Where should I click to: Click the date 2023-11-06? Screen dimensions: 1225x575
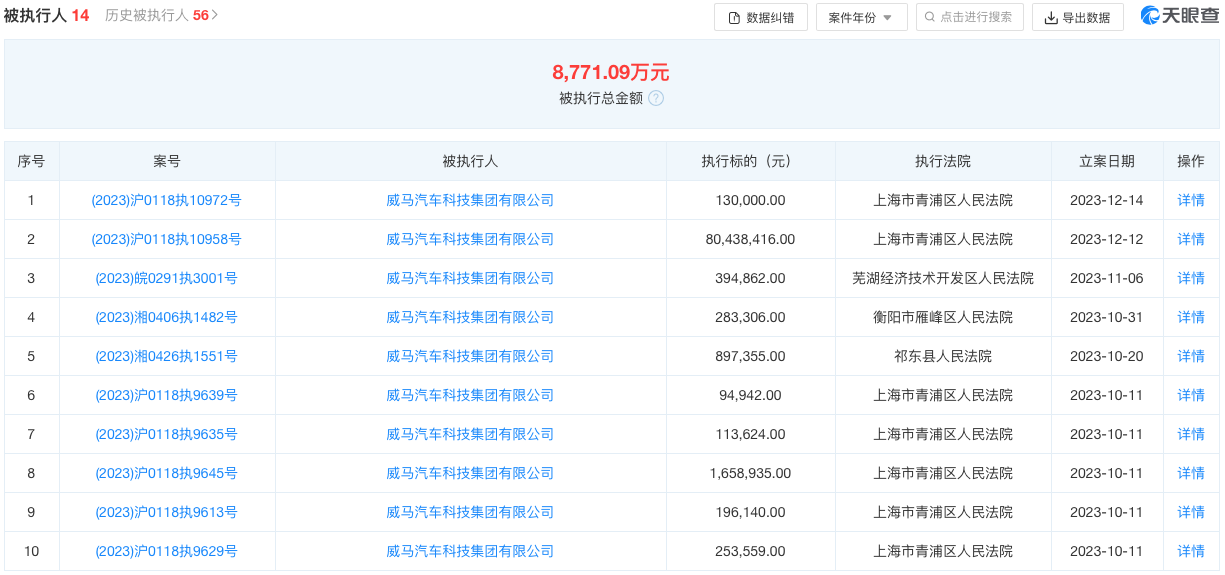pos(1107,278)
